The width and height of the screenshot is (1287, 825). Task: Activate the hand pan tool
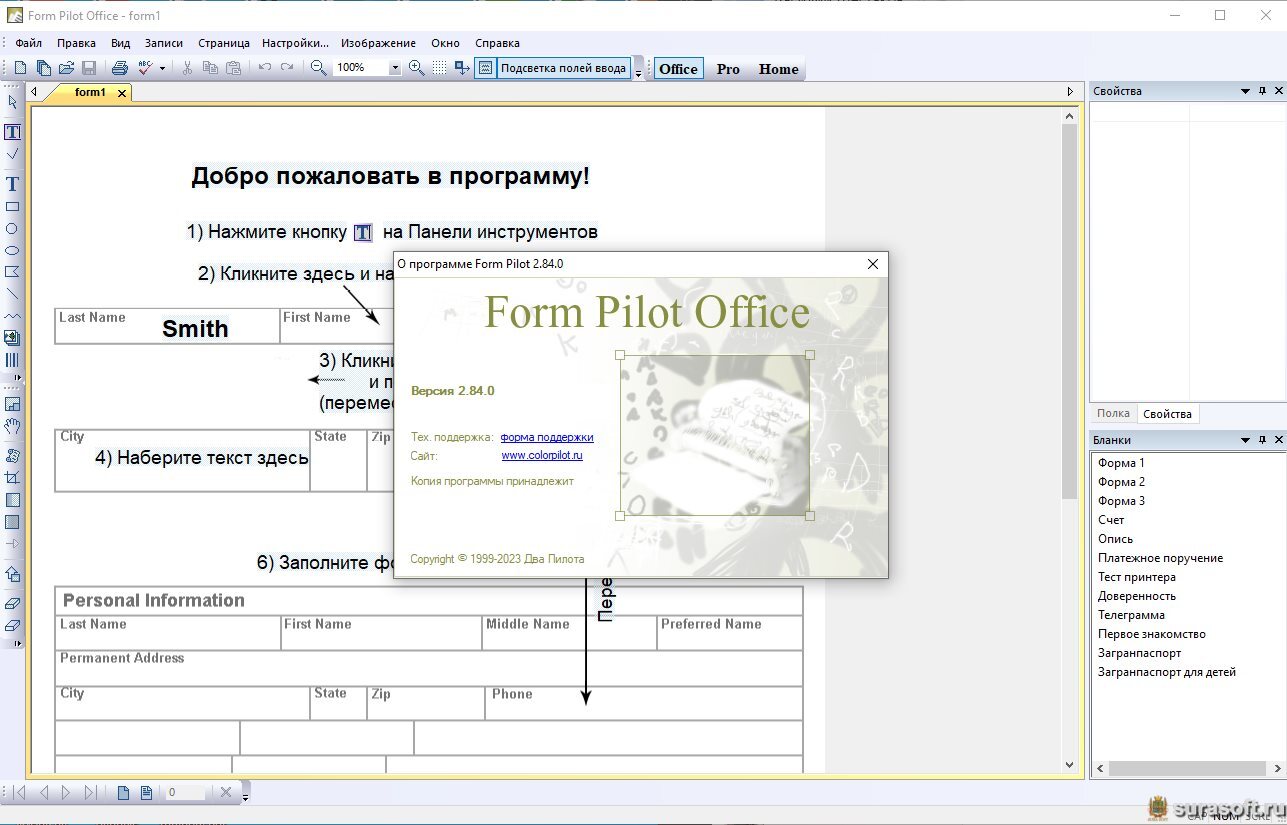pos(12,426)
